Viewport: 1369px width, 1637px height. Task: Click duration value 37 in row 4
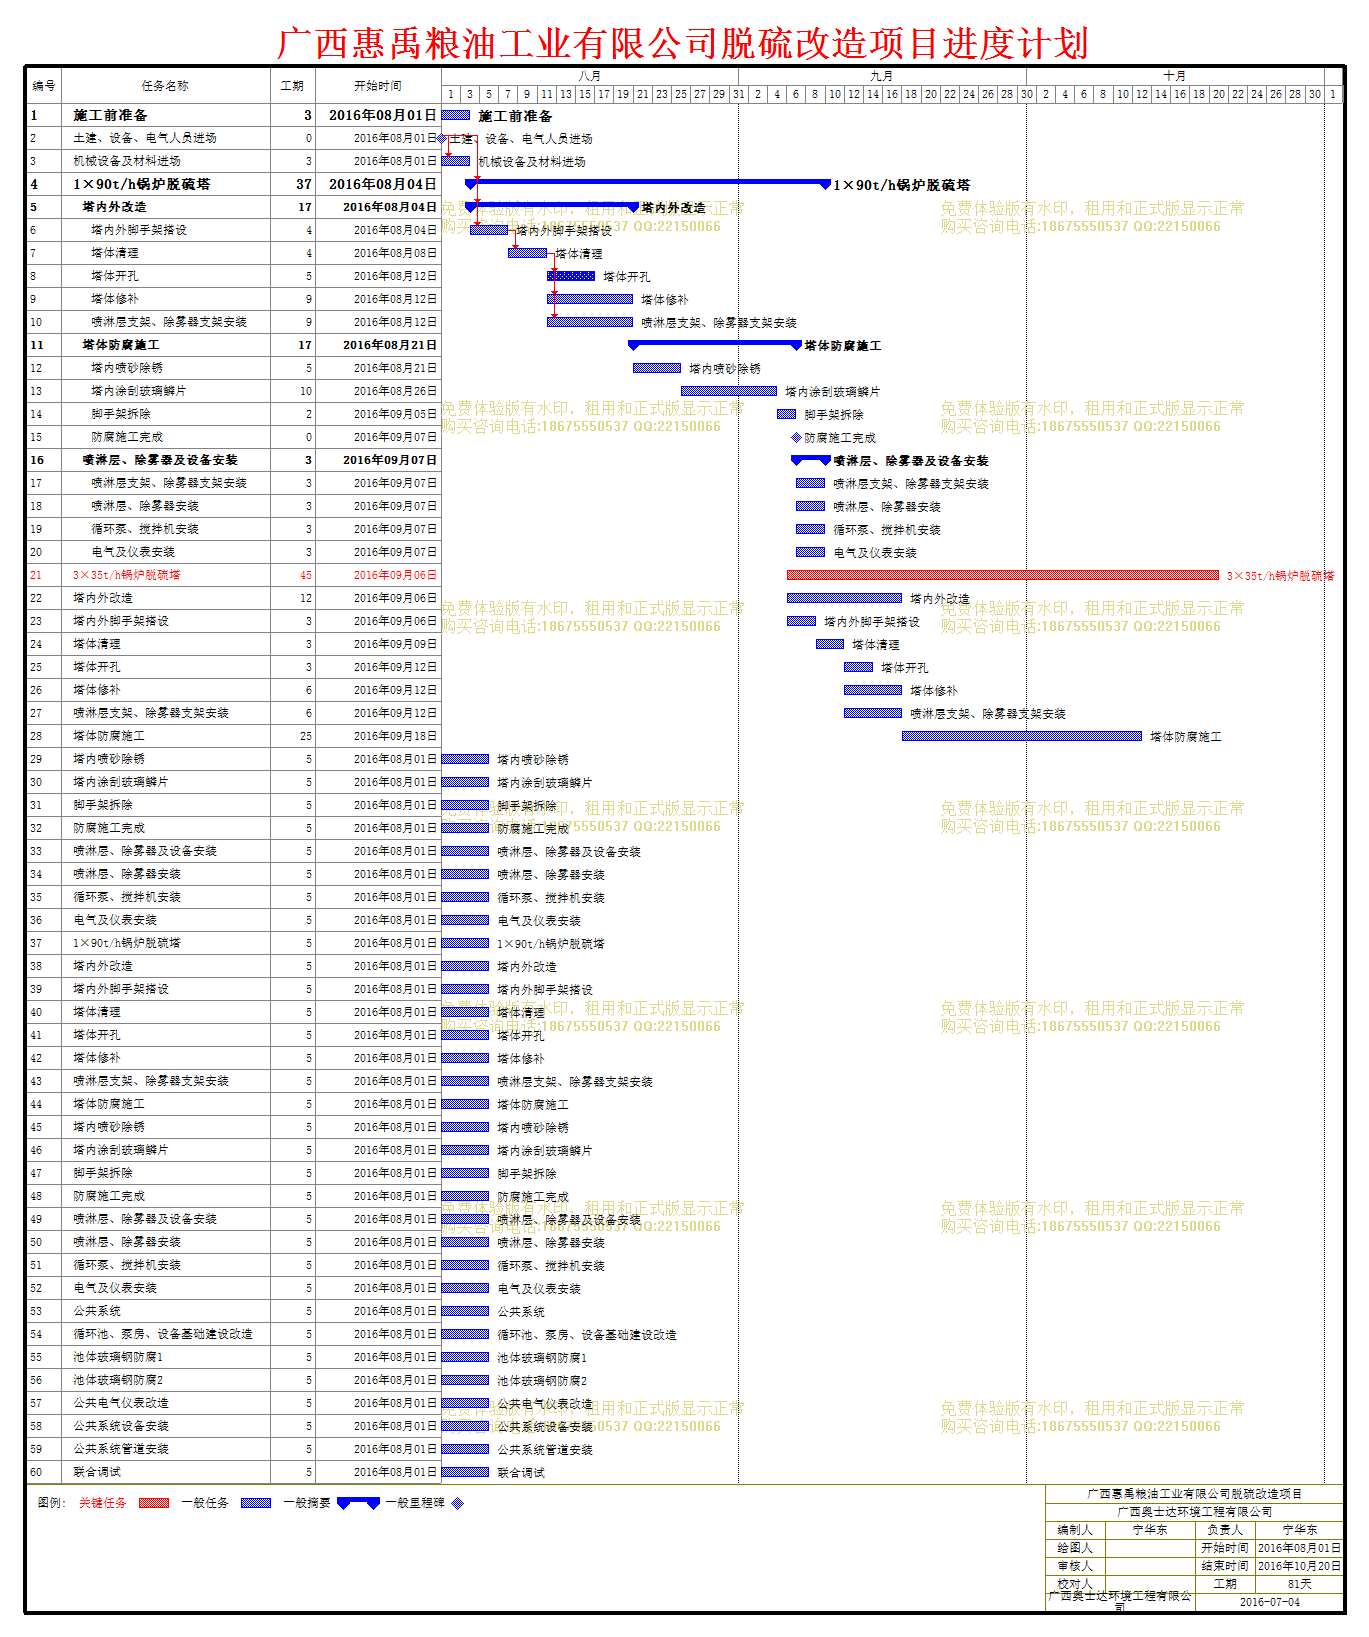click(304, 184)
